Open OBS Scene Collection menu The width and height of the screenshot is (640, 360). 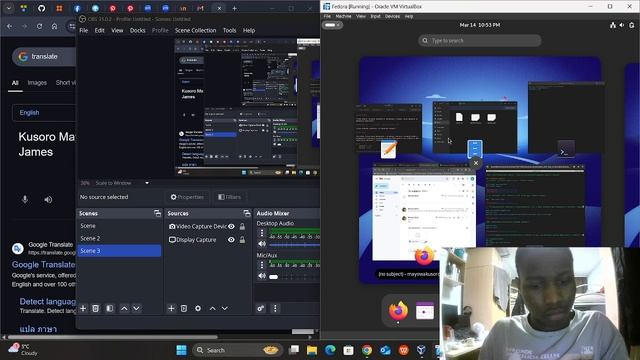tap(196, 30)
